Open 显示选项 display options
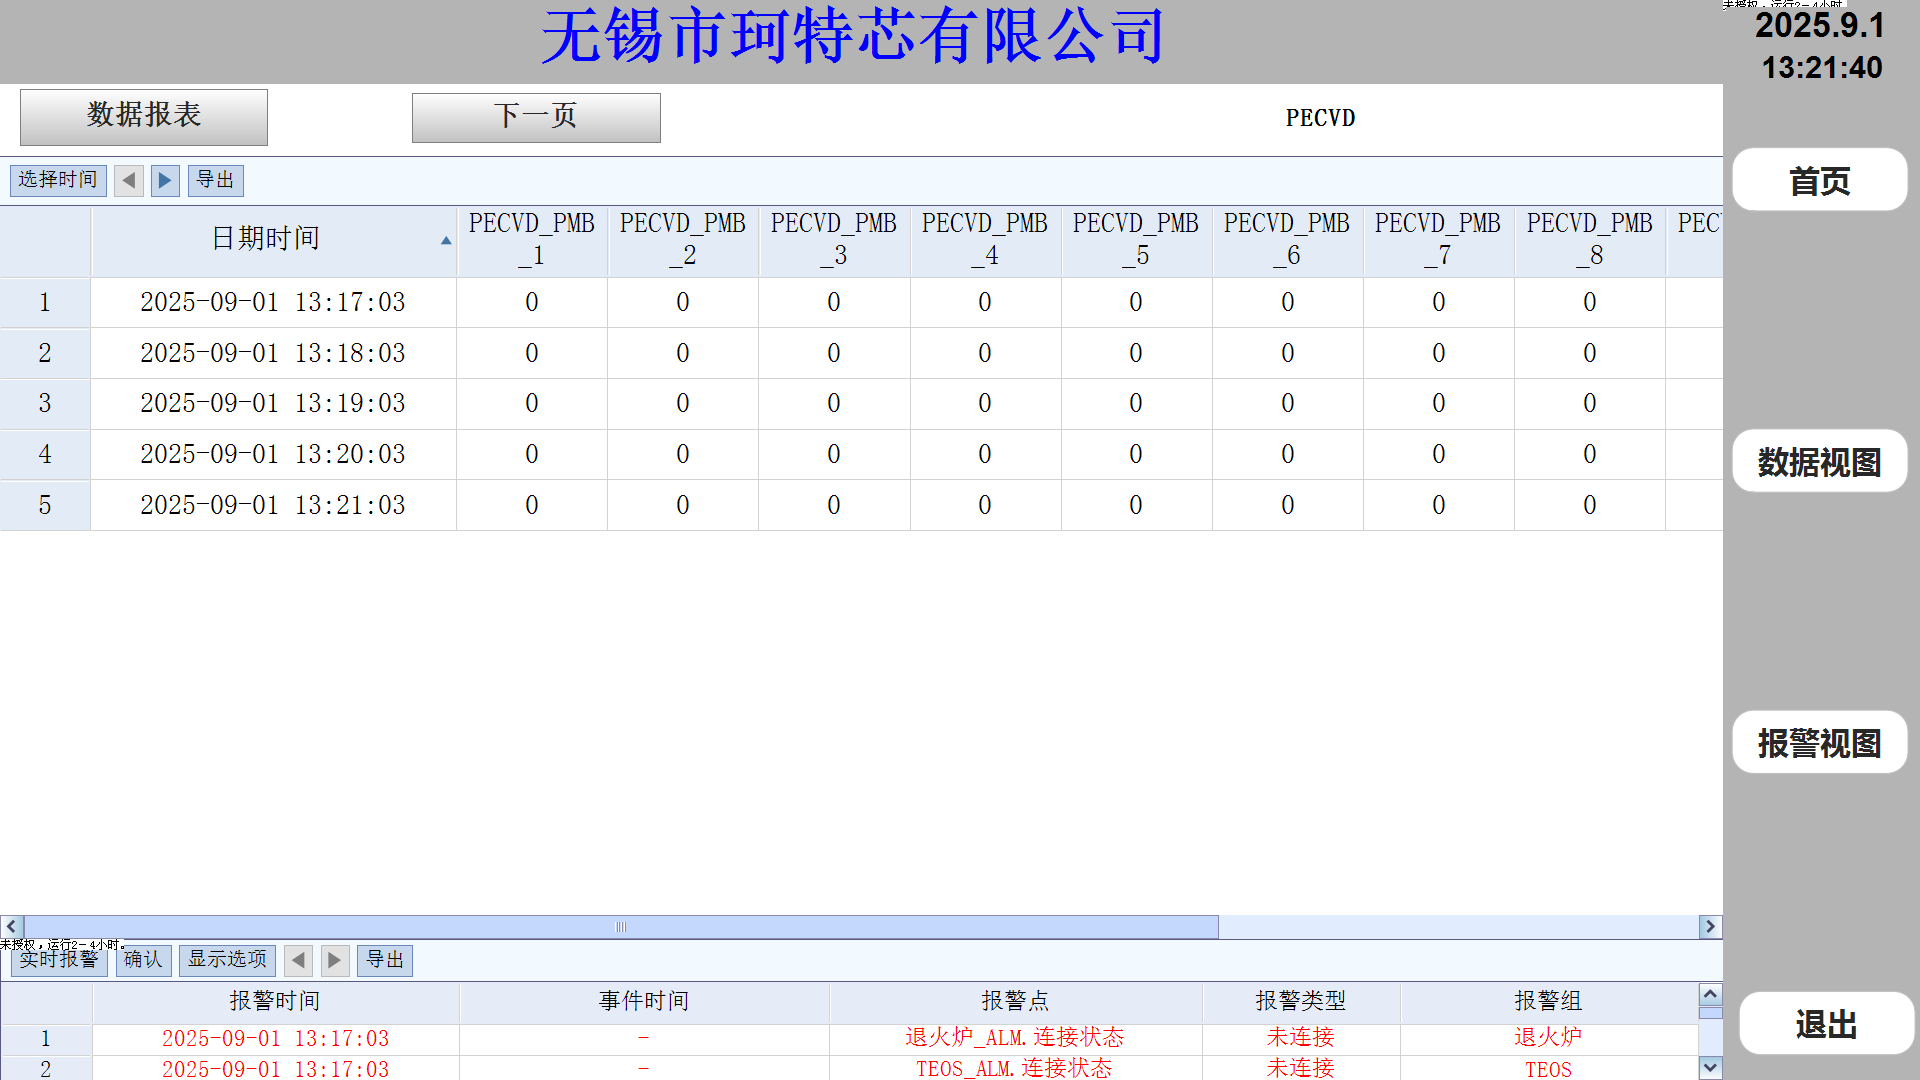The width and height of the screenshot is (1920, 1080). pos(227,961)
